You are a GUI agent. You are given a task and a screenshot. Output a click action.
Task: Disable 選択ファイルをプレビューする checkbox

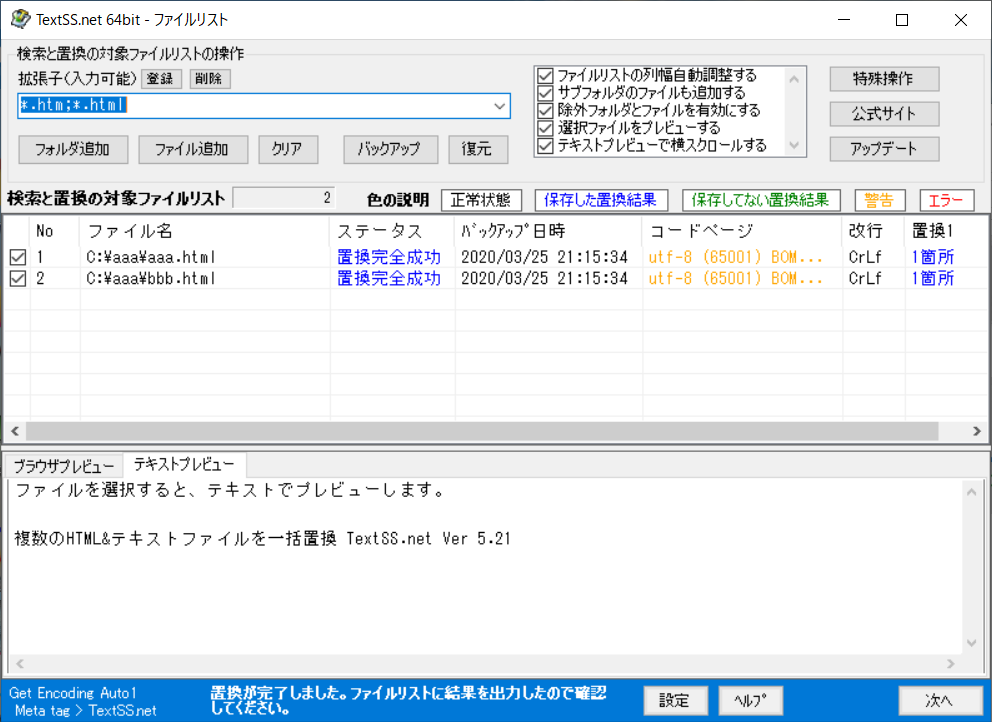[x=545, y=128]
